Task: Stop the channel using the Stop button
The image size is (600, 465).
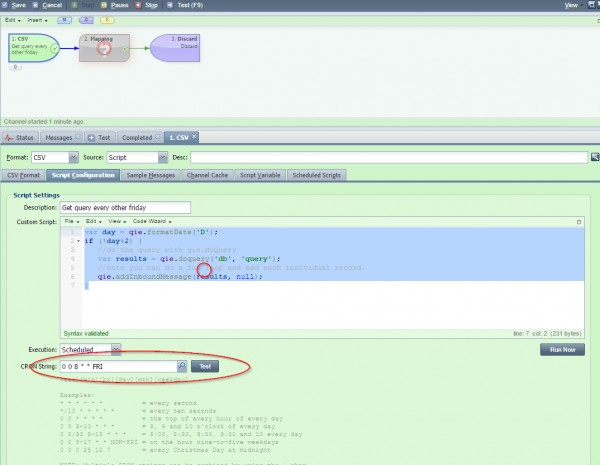Action: pyautogui.click(x=147, y=5)
